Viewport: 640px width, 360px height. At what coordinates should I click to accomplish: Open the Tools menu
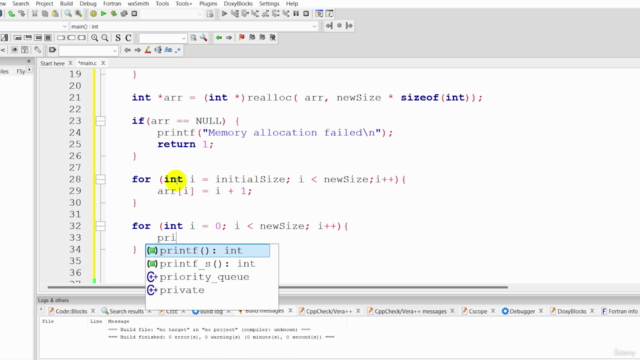point(162,4)
